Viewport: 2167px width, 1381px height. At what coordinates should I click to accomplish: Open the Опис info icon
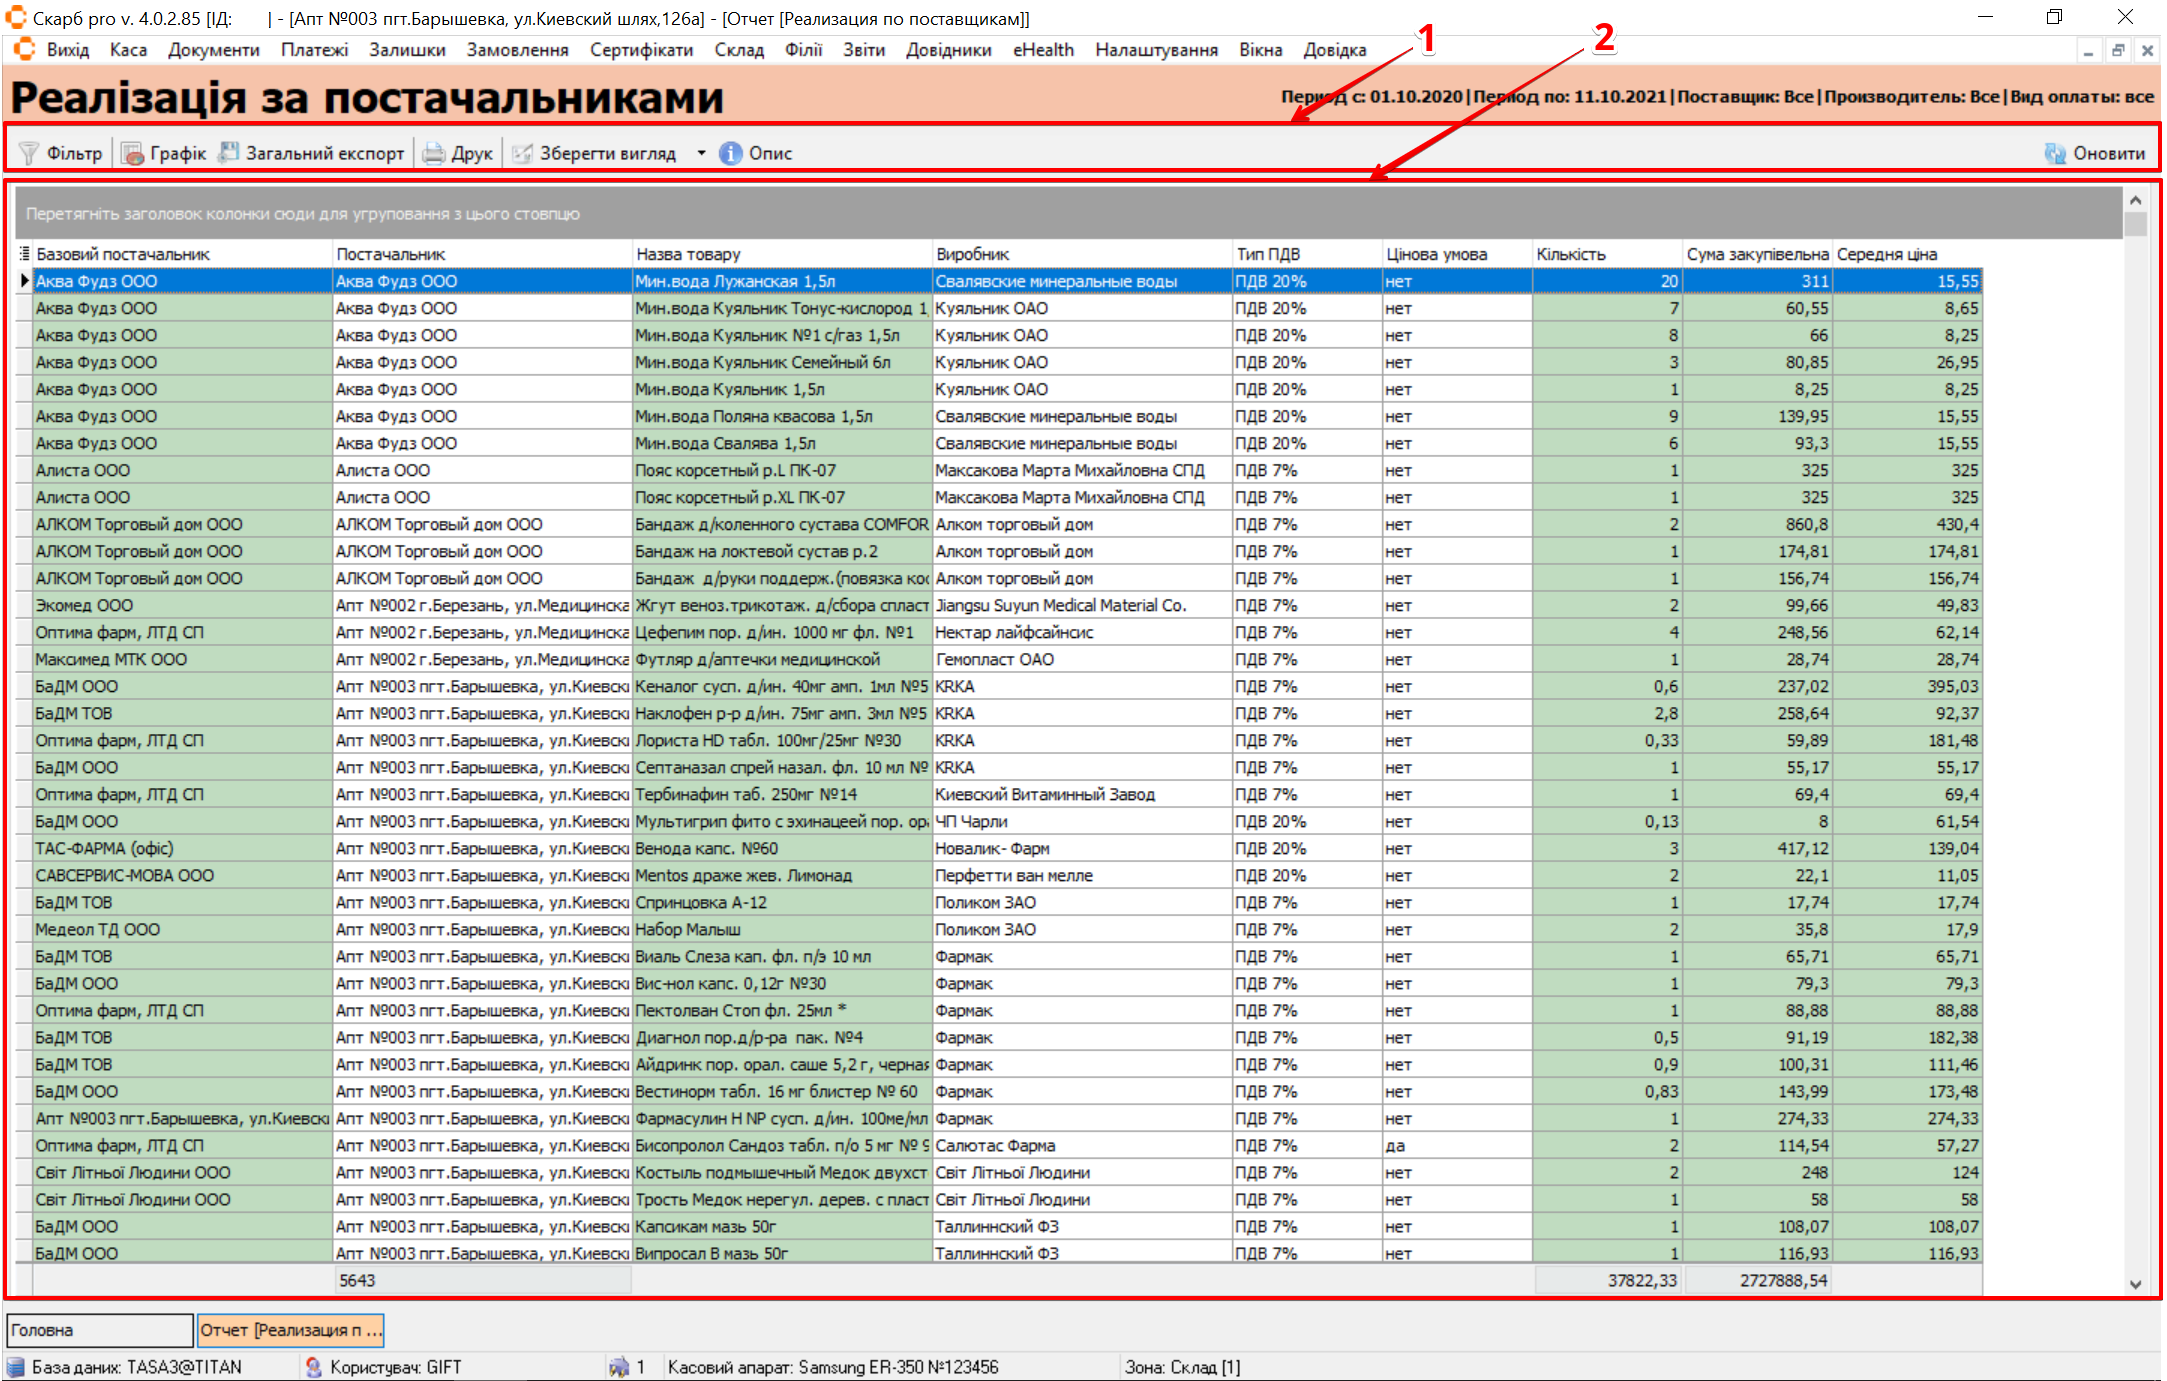point(731,153)
